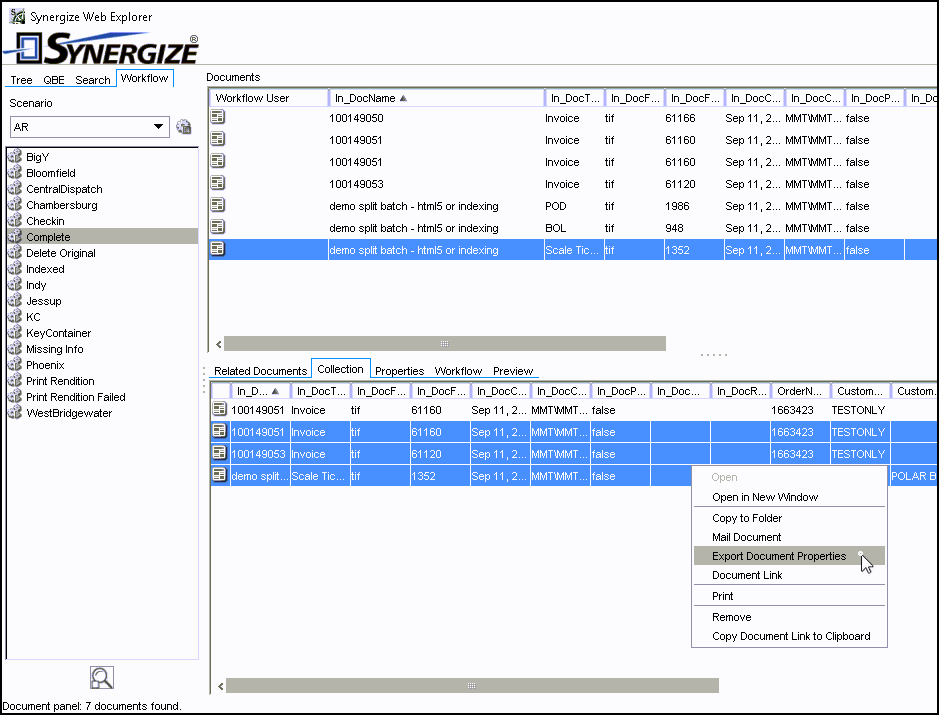
Task: Choose Print from context menu
Action: click(x=789, y=596)
